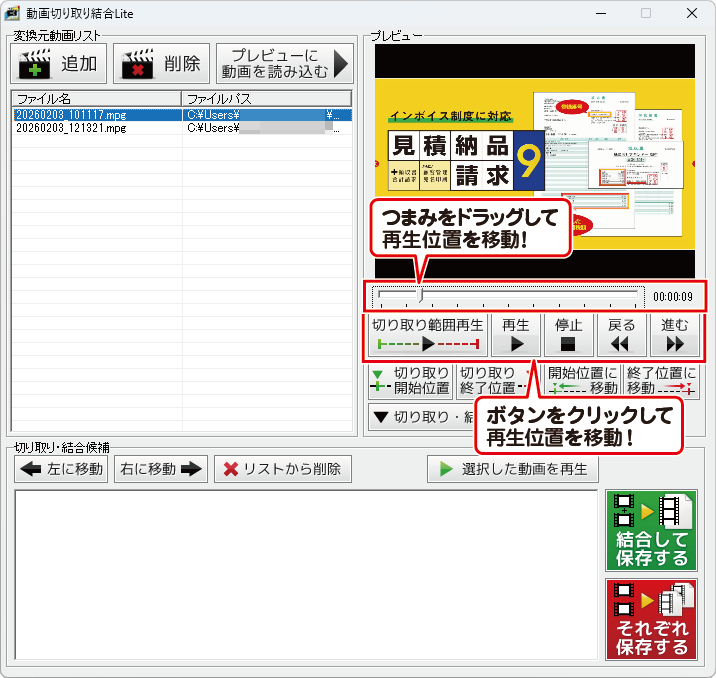Click 選択した動画を再生 to play selection
Viewport: 716px width, 678px height.
tap(513, 469)
